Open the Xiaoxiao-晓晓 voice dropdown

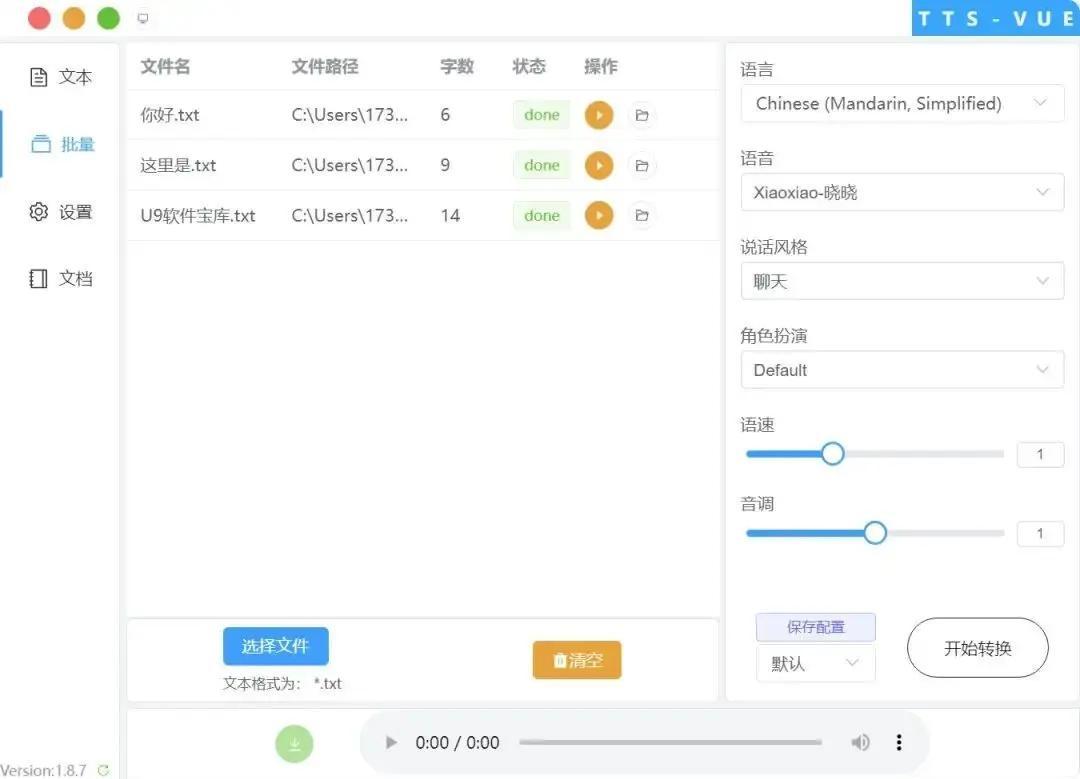[x=901, y=192]
